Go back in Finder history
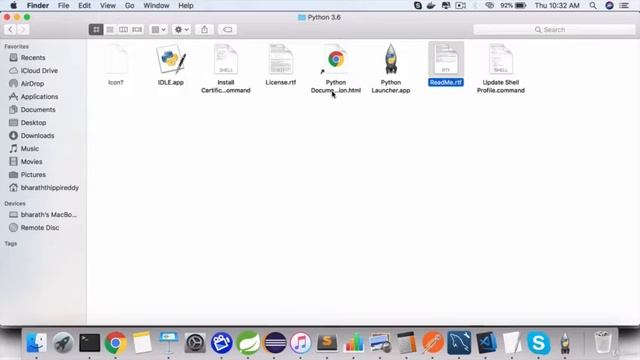 tap(11, 29)
